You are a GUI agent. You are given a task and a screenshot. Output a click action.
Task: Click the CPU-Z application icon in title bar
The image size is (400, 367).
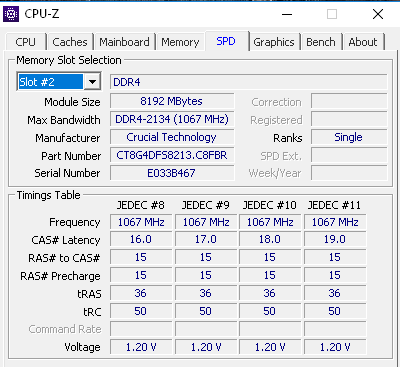11,14
